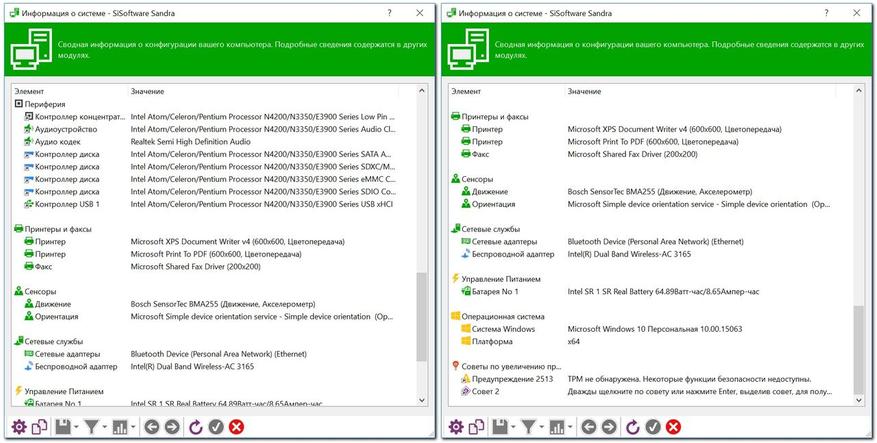877x443 pixels.
Task: Click the right window's vertical scrollbar thumb
Action: [x=859, y=350]
